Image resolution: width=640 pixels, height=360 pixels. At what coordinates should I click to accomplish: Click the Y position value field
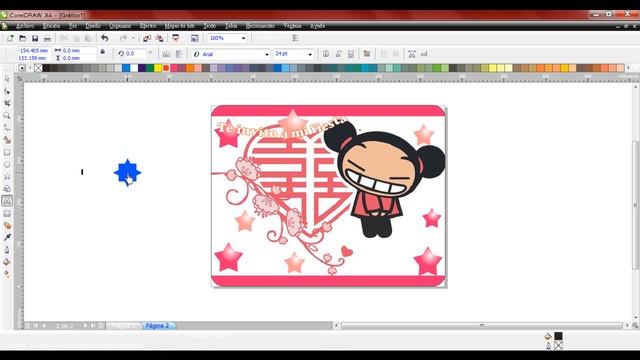point(33,58)
